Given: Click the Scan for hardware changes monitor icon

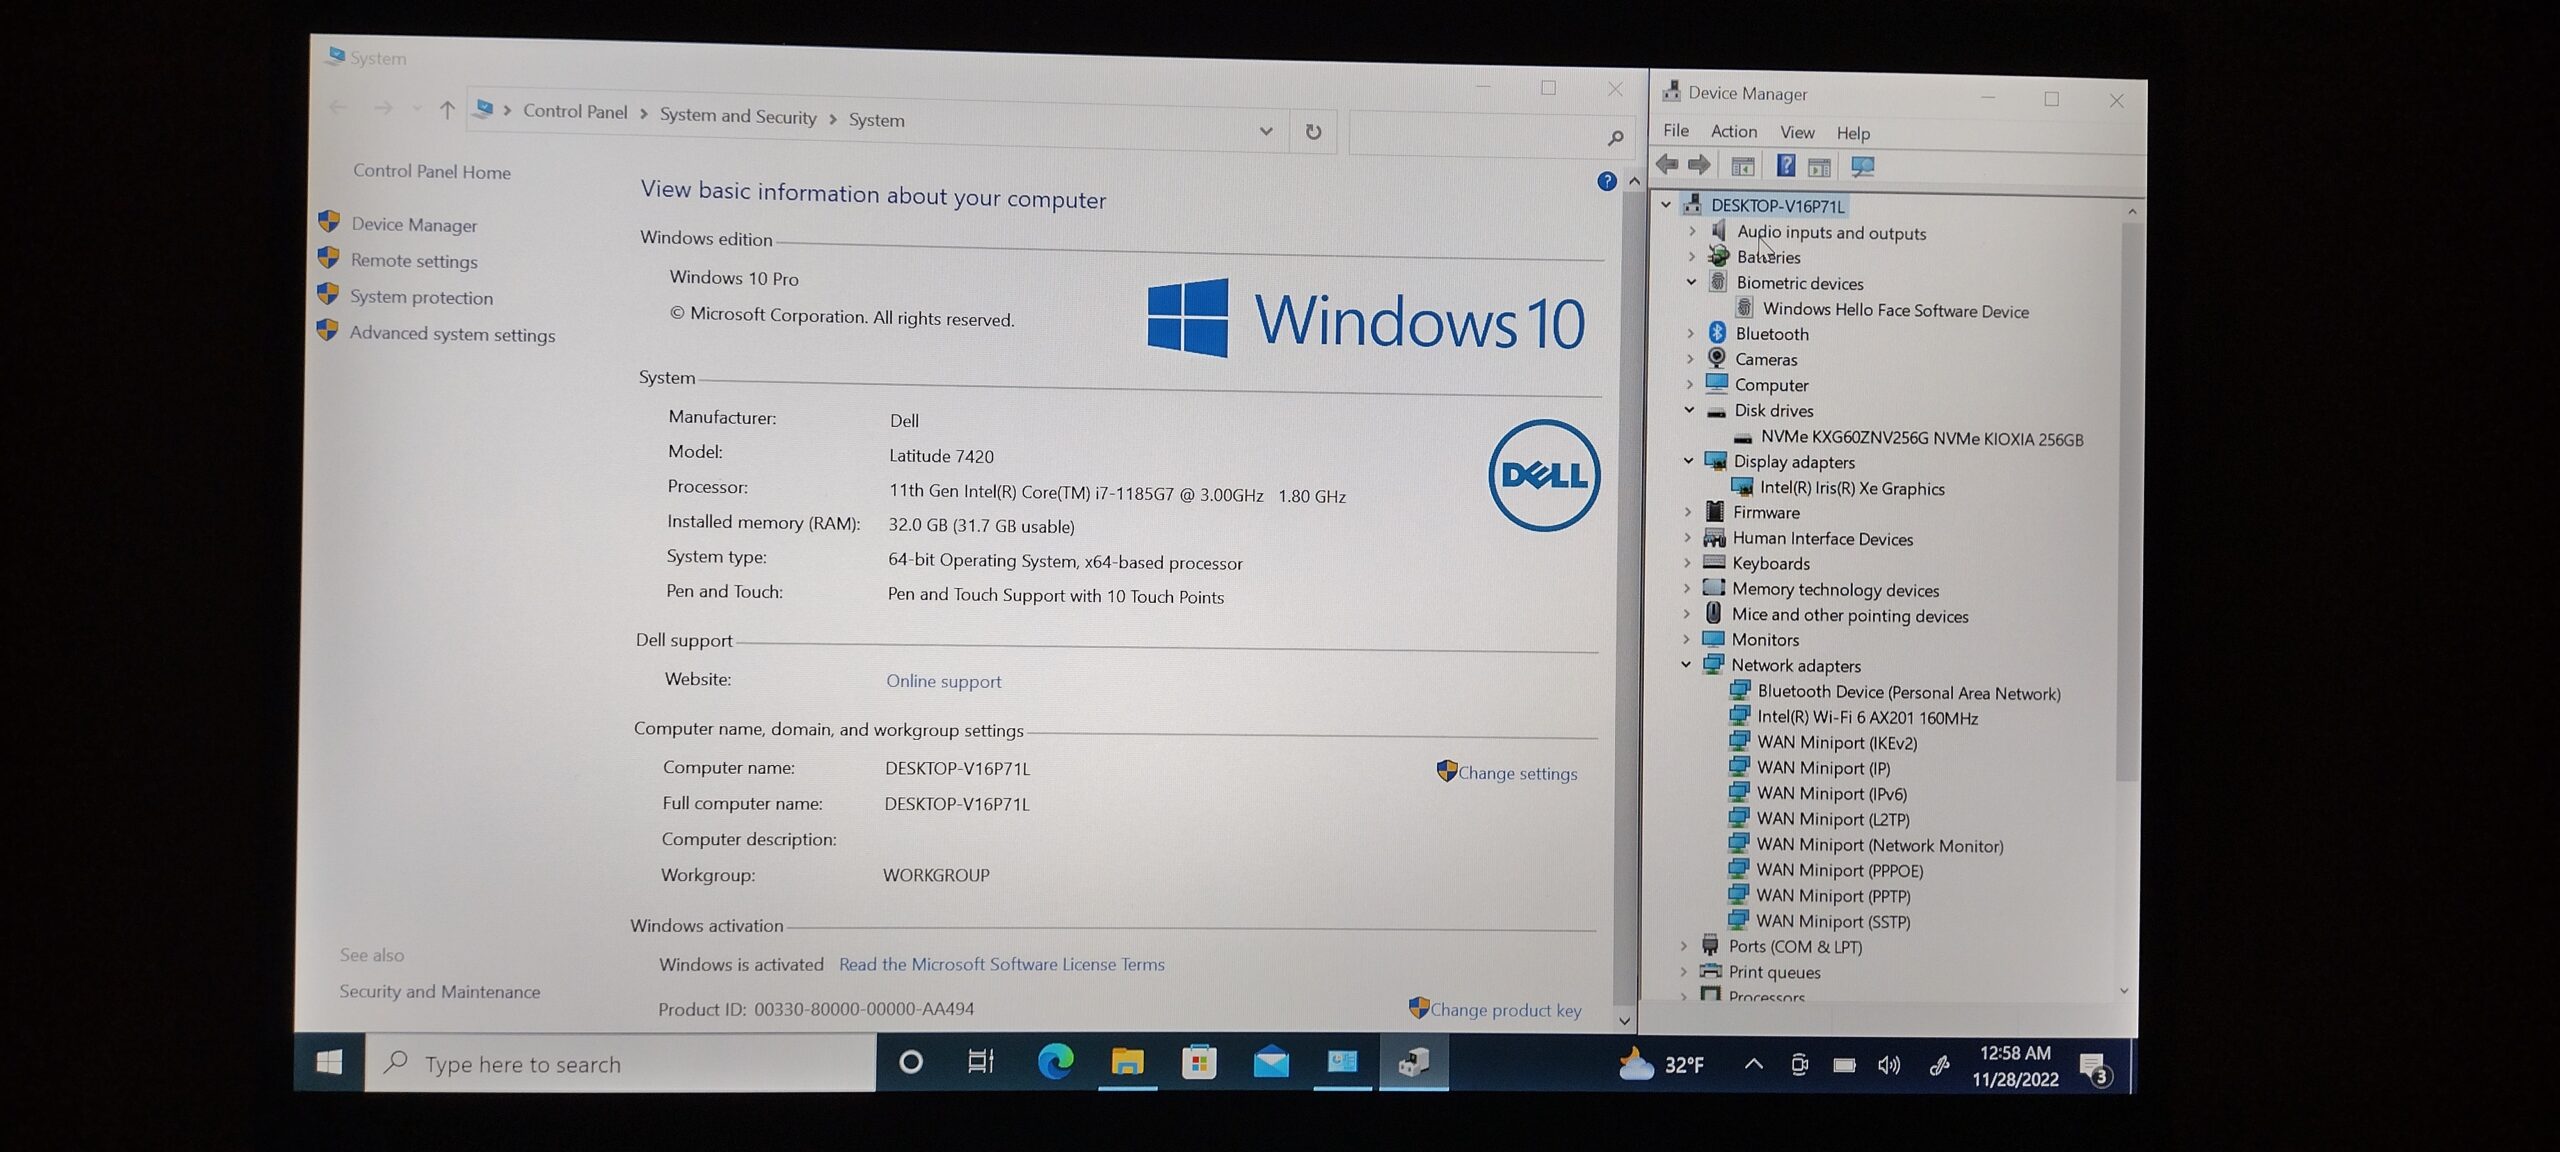Looking at the screenshot, I should tap(1862, 167).
